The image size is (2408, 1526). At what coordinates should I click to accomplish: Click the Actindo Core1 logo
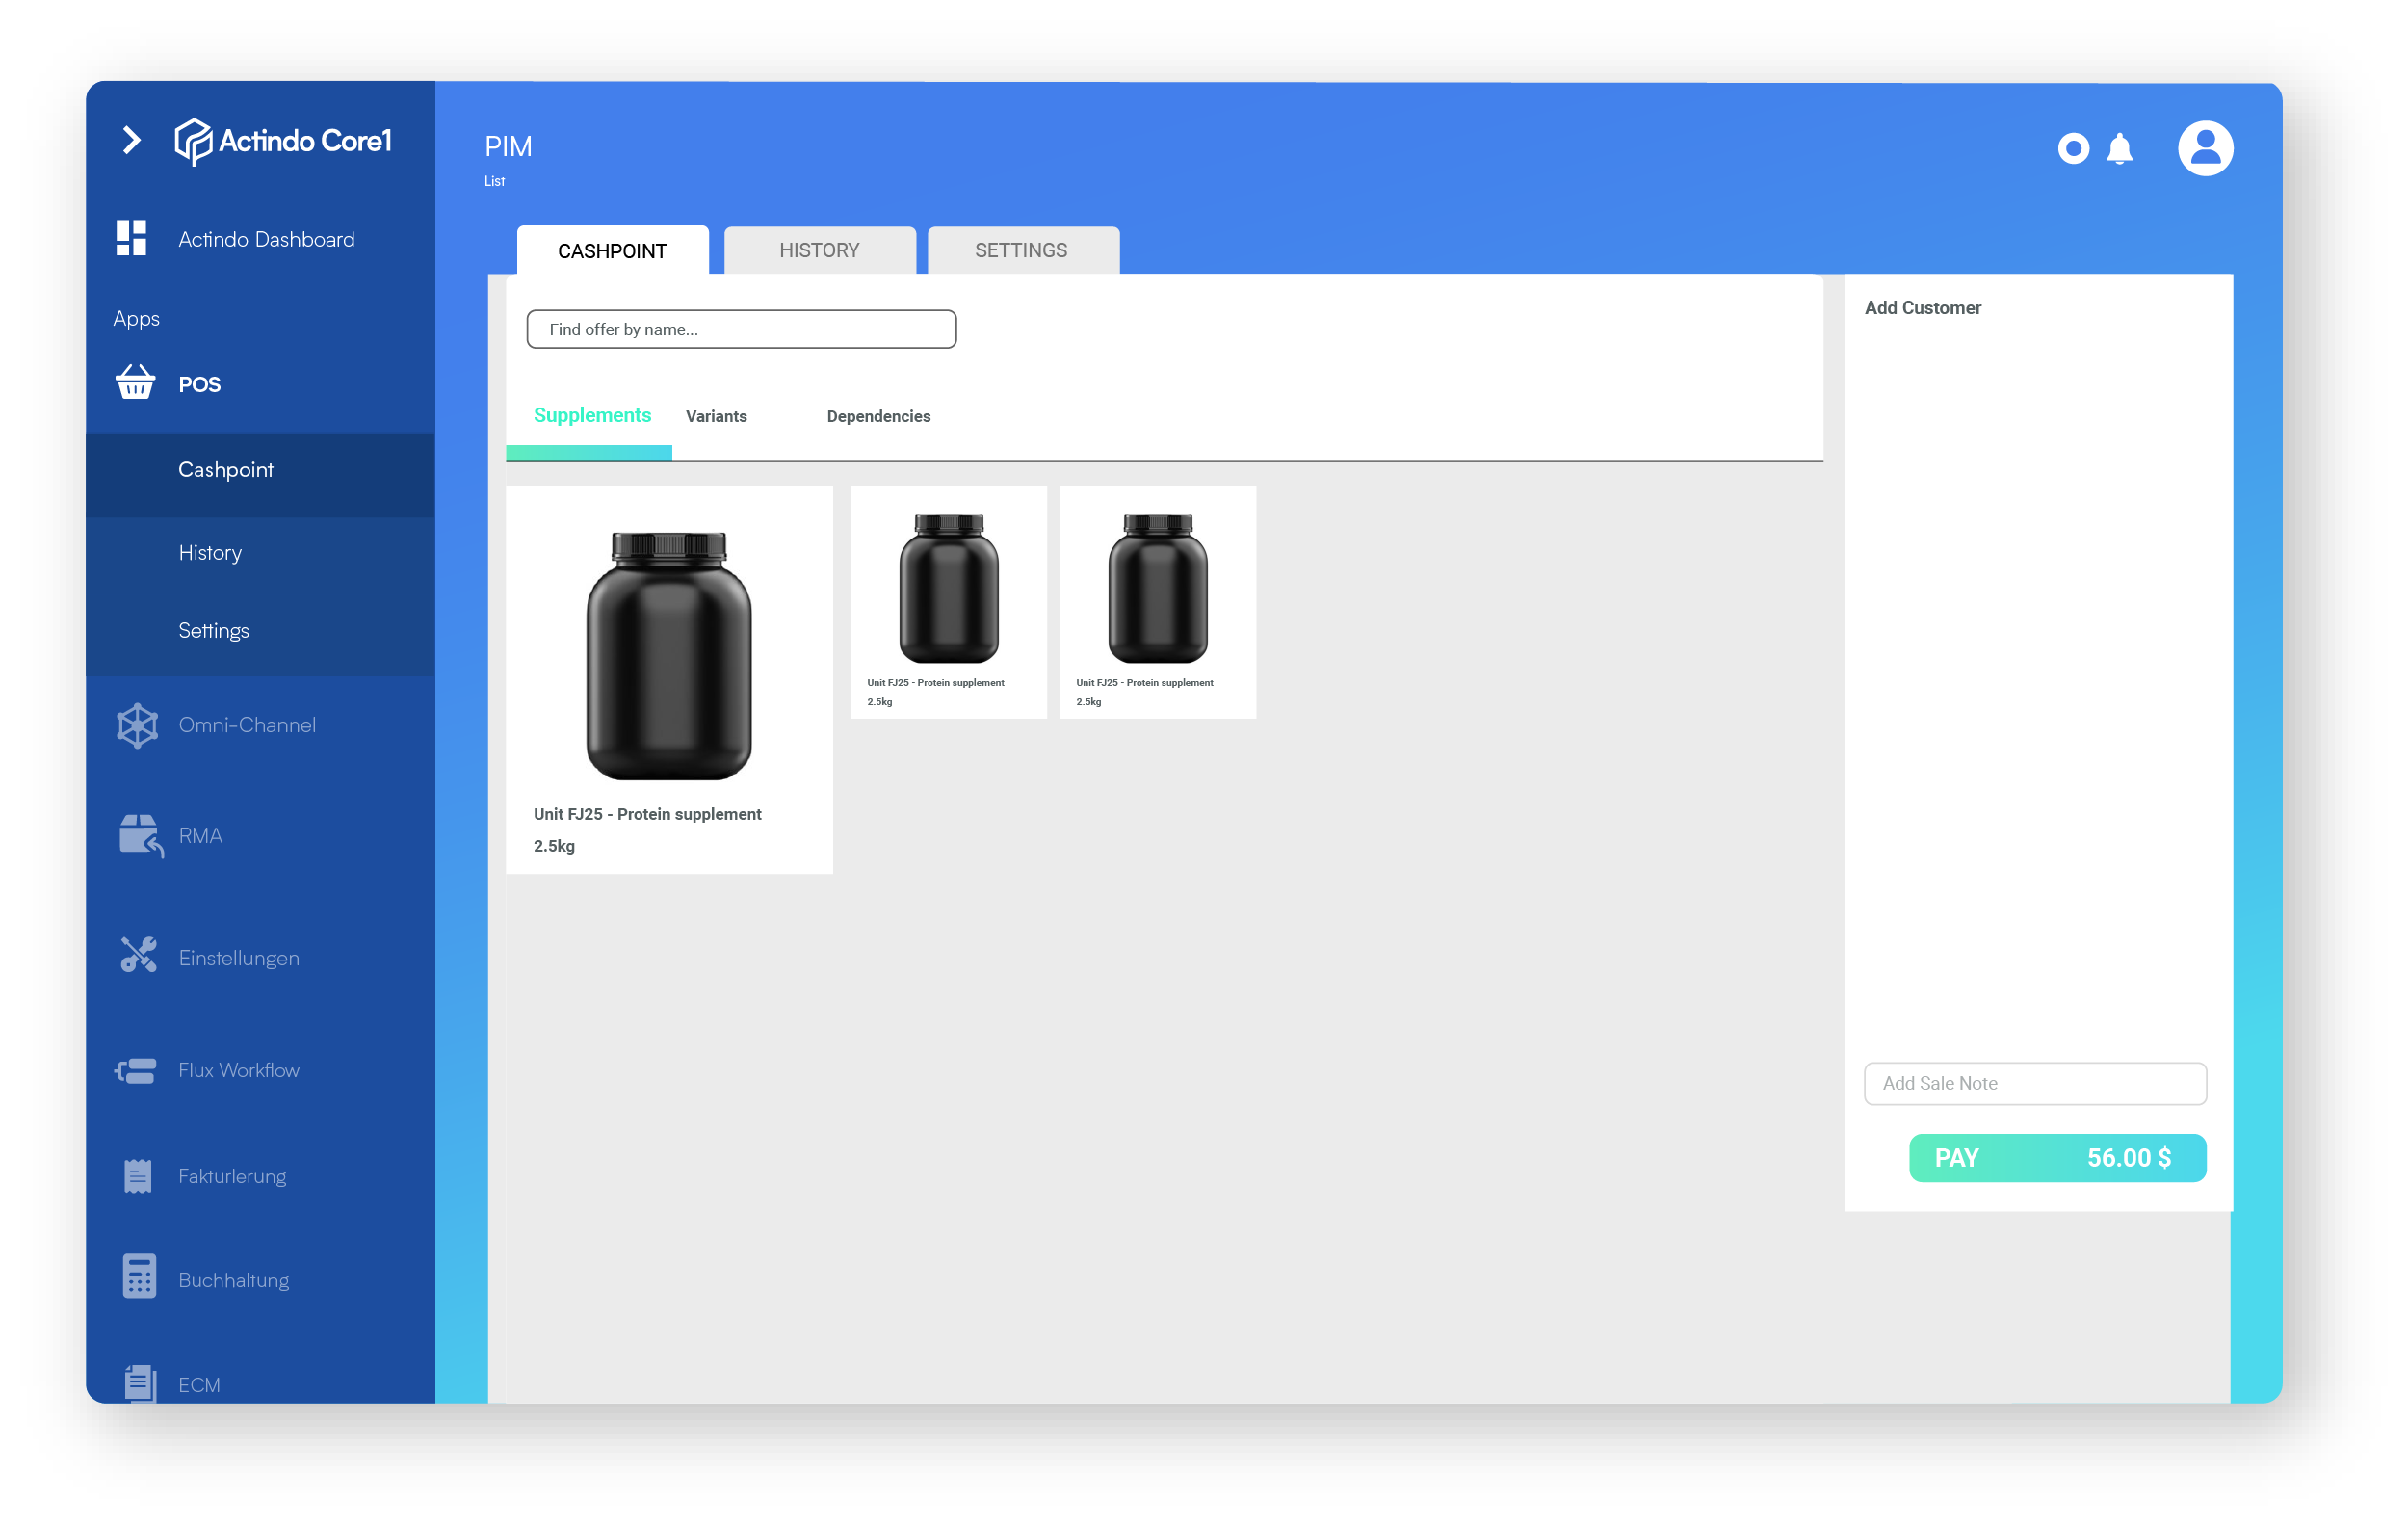pos(283,140)
